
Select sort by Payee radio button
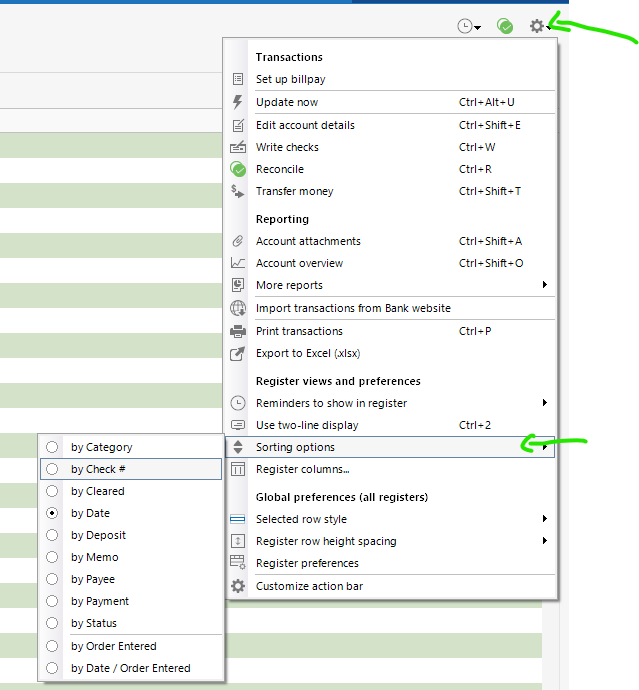click(52, 579)
